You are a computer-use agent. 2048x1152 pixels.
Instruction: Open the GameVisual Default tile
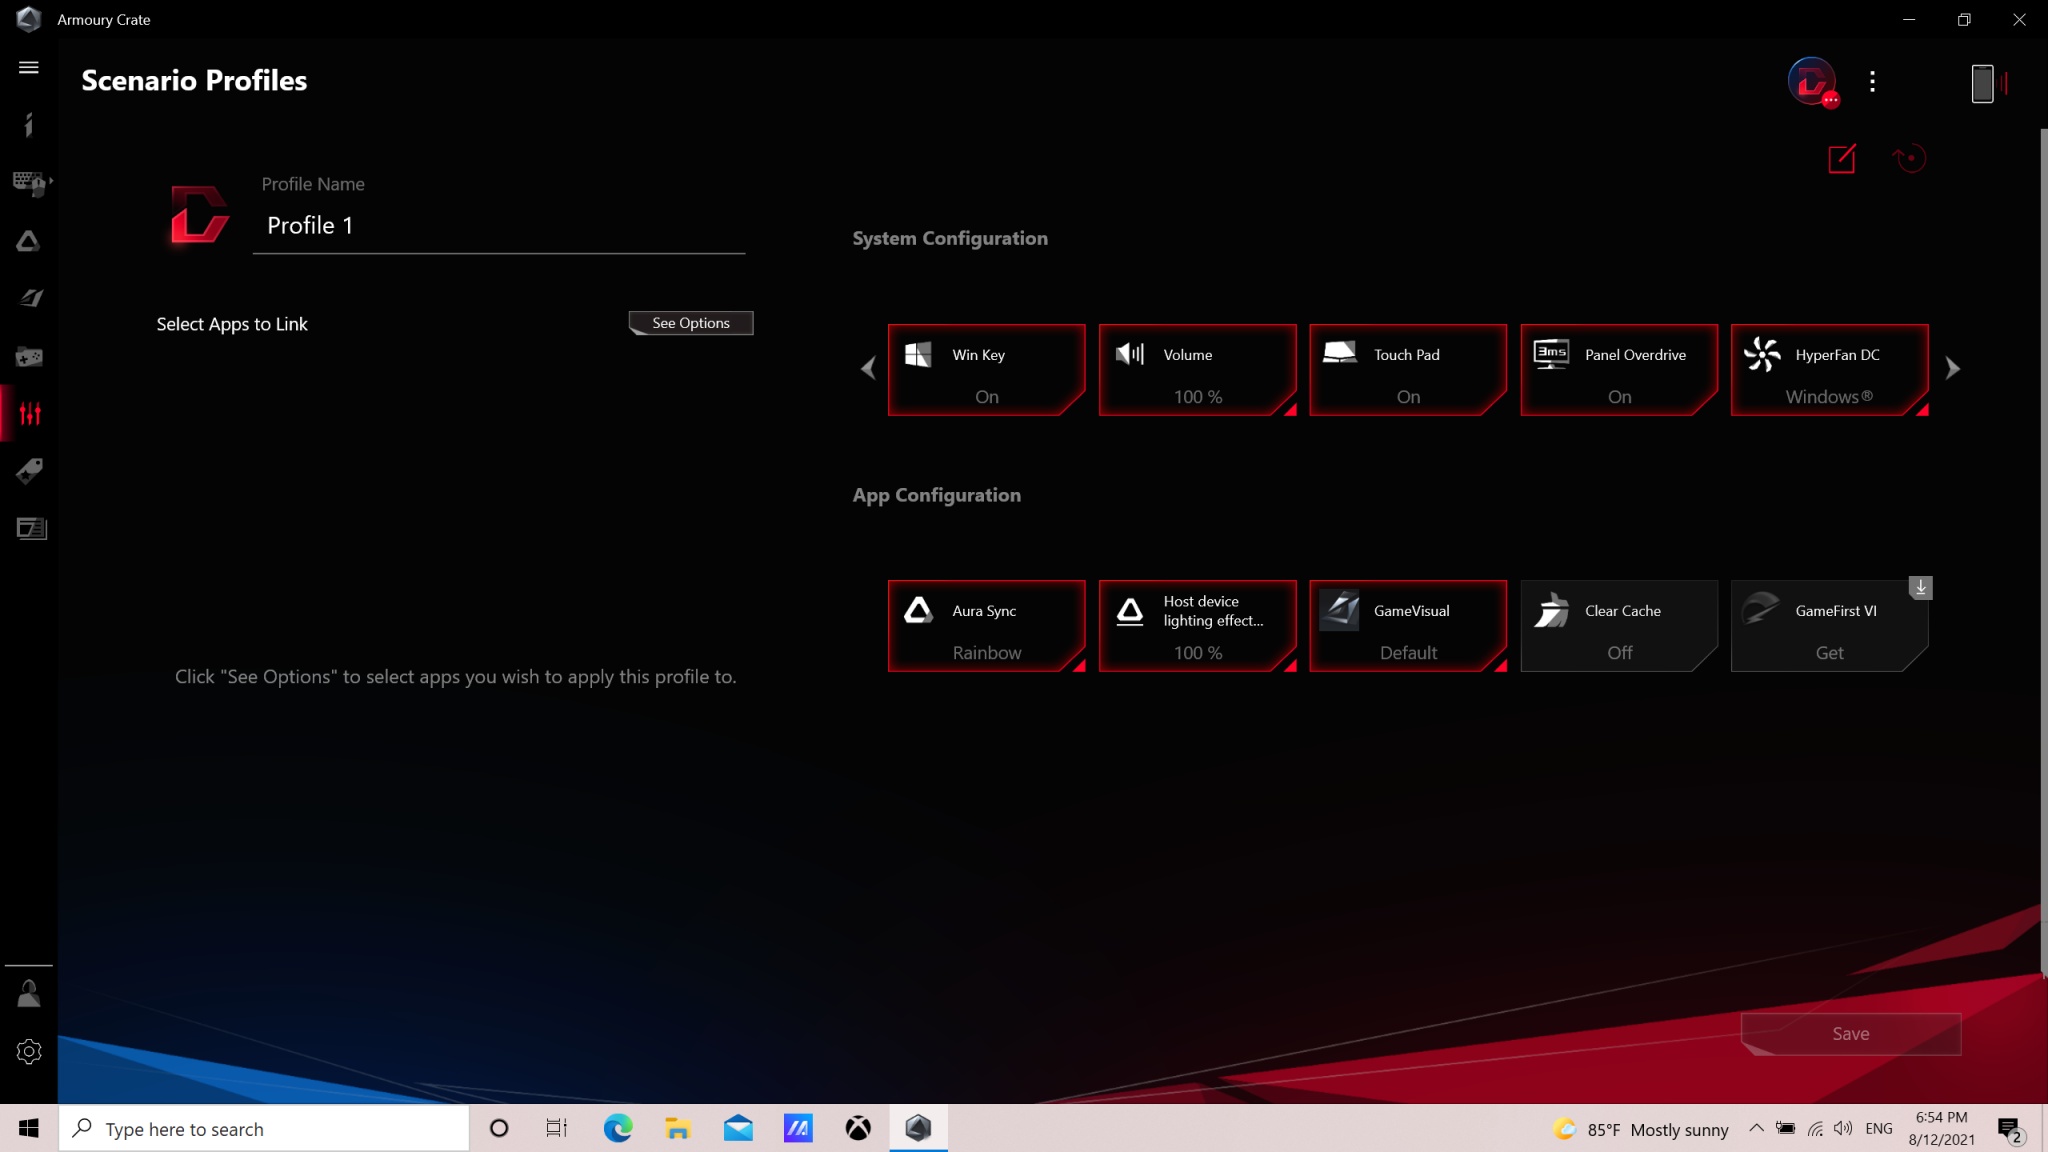click(1408, 626)
